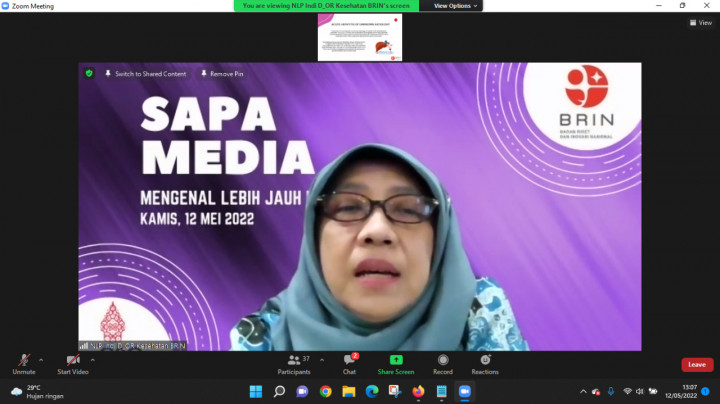Select the Zoom app on taskbar
Image resolution: width=720 pixels, height=404 pixels.
point(465,392)
